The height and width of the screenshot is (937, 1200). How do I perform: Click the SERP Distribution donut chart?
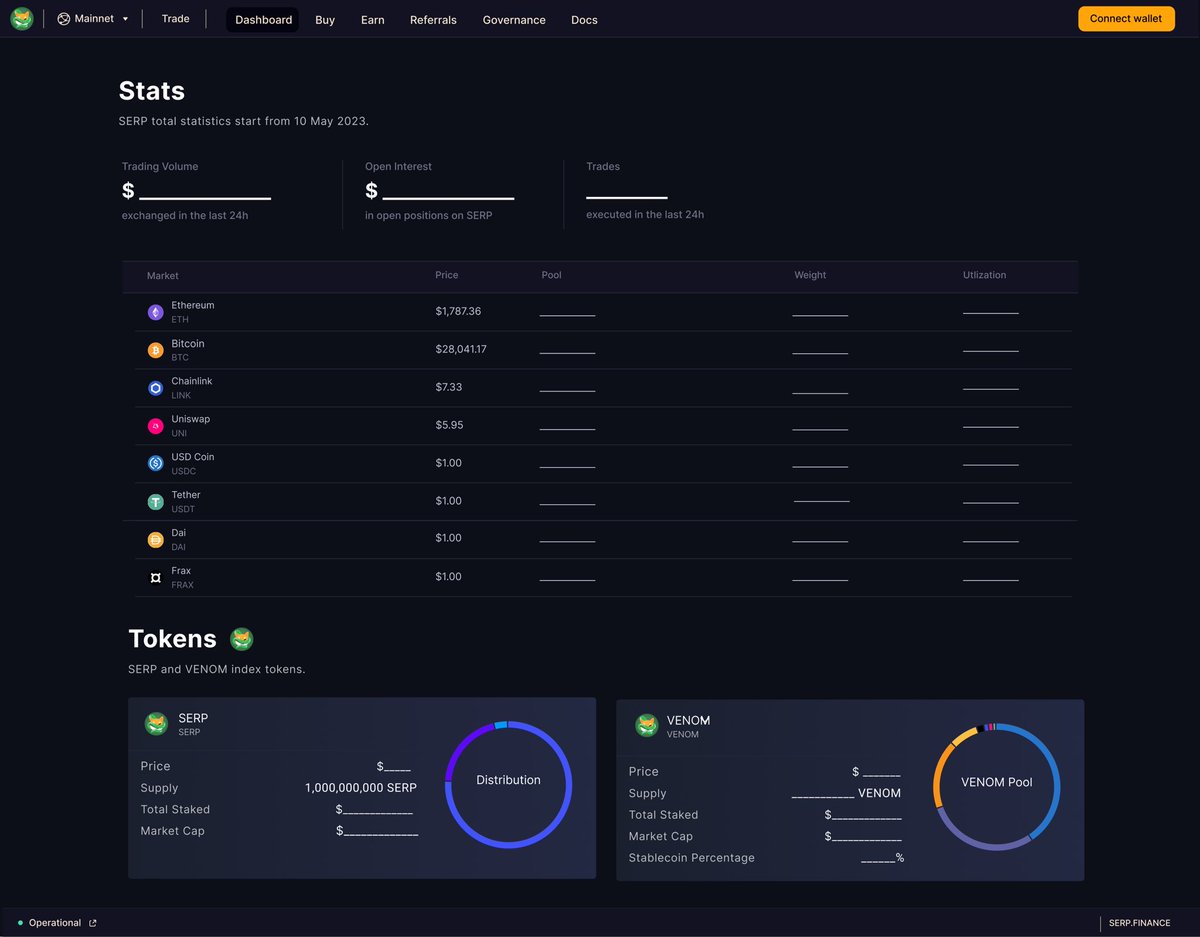tap(508, 784)
